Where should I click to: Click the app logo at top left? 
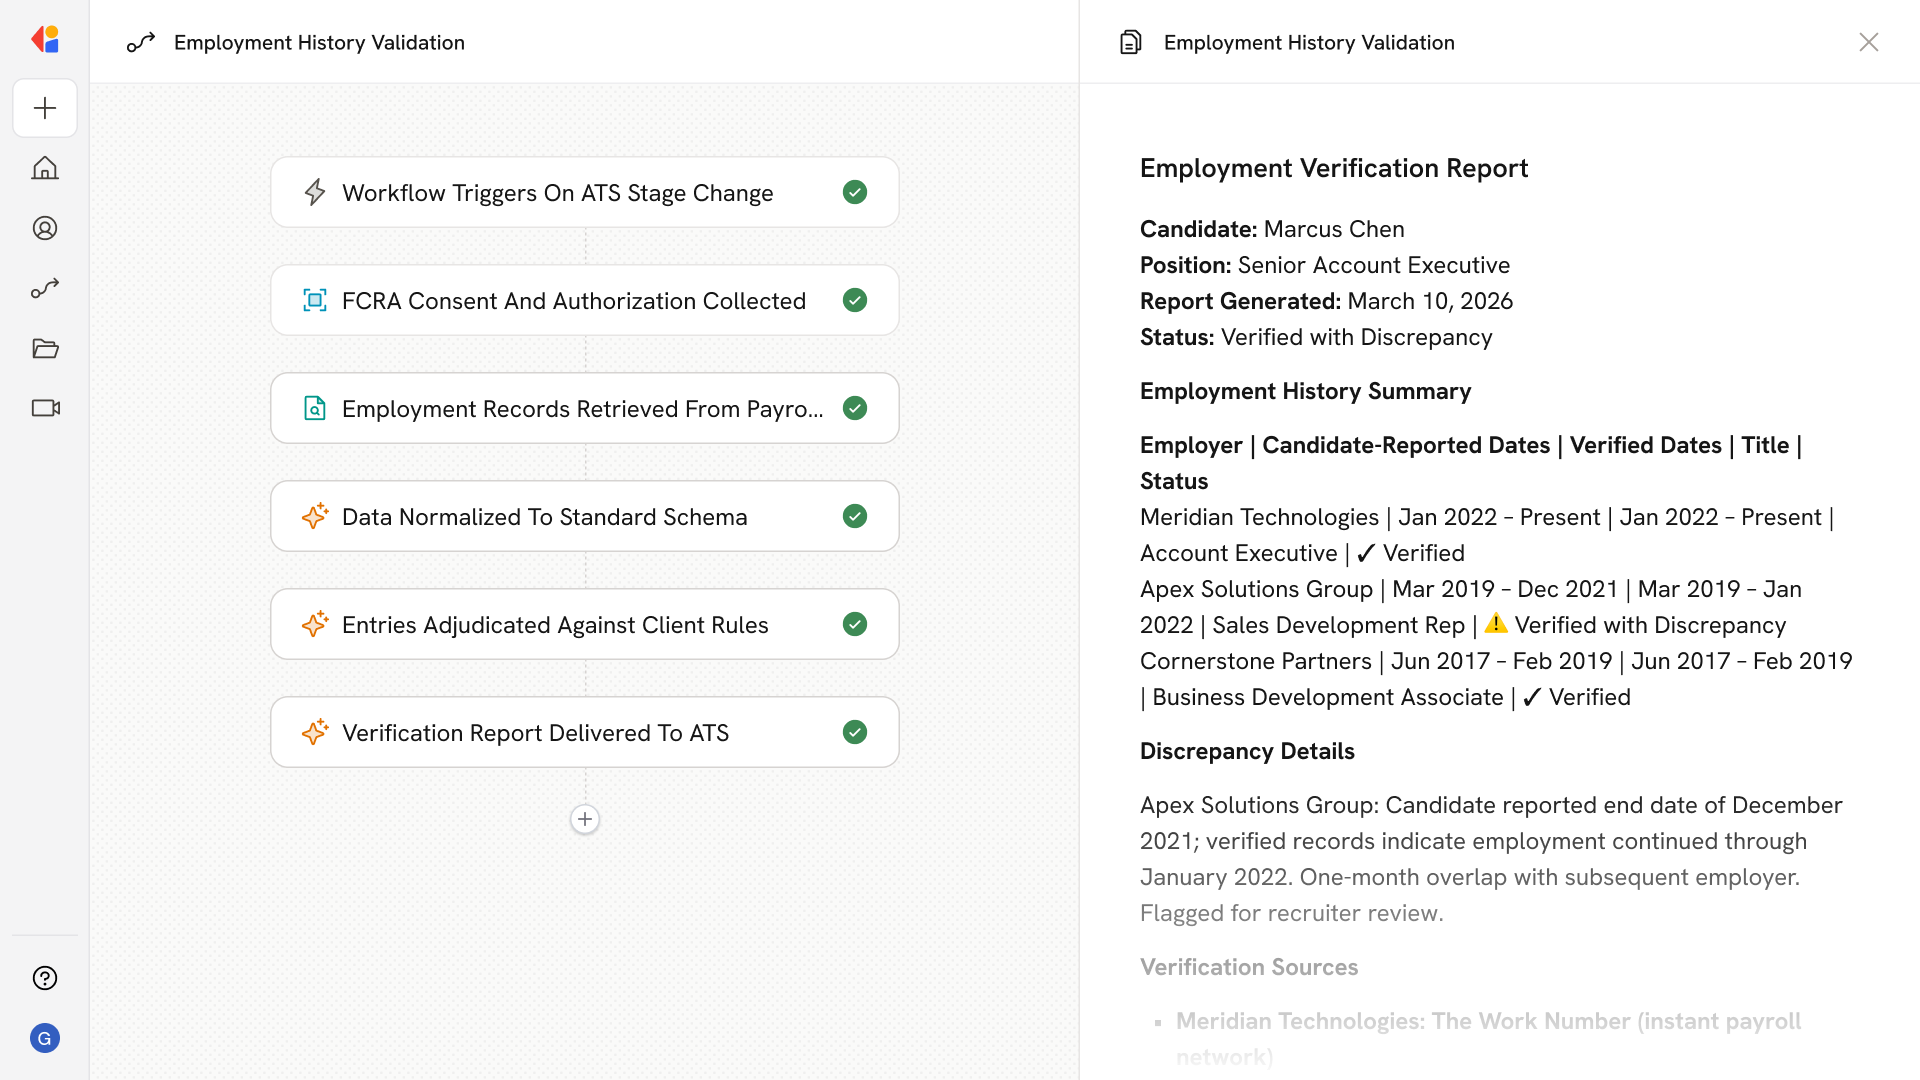coord(45,40)
